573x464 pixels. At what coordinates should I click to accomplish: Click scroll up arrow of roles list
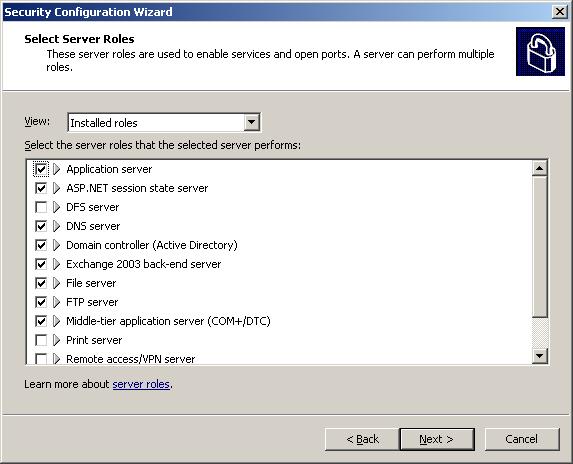539,168
